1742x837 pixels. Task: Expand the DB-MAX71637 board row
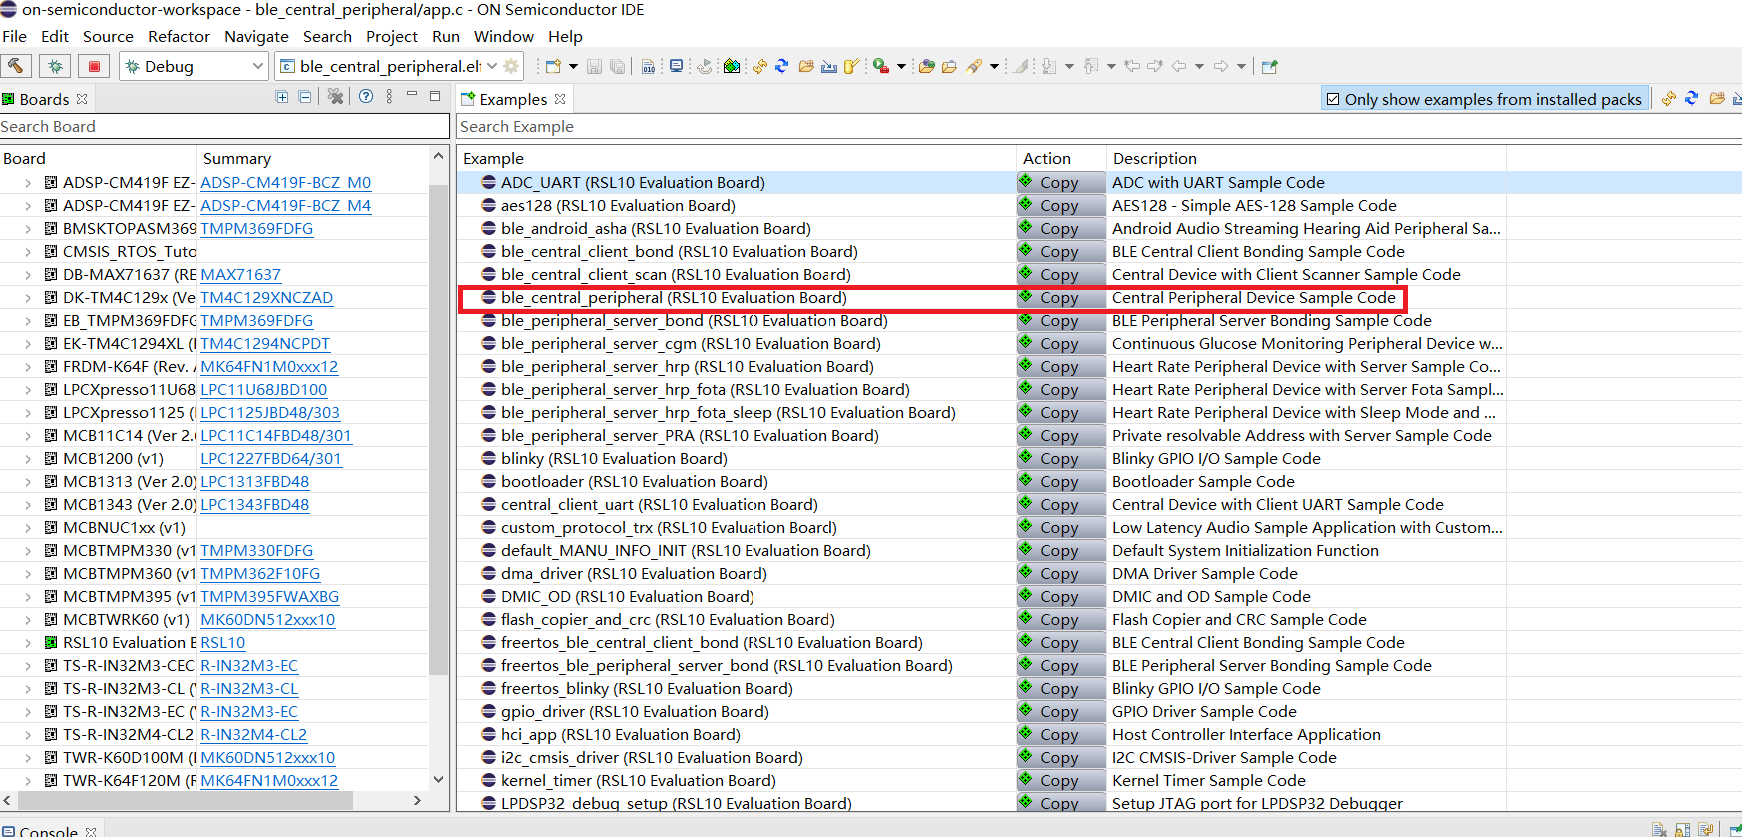[28, 275]
